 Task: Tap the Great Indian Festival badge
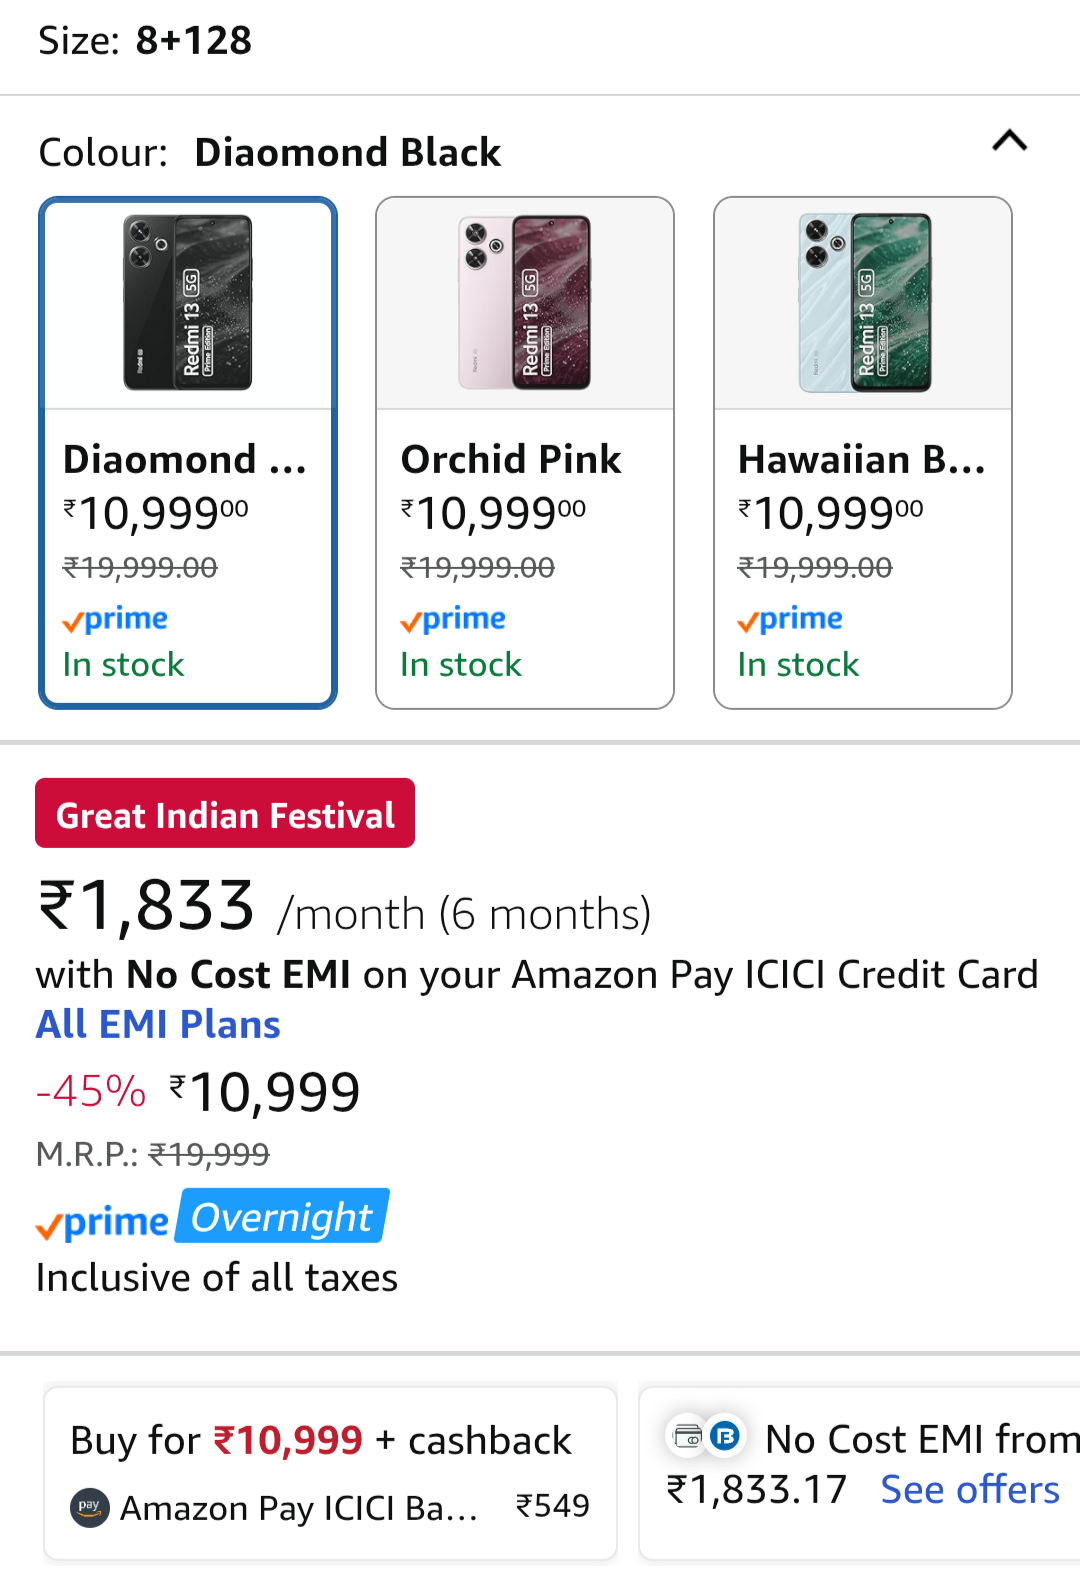click(x=225, y=814)
